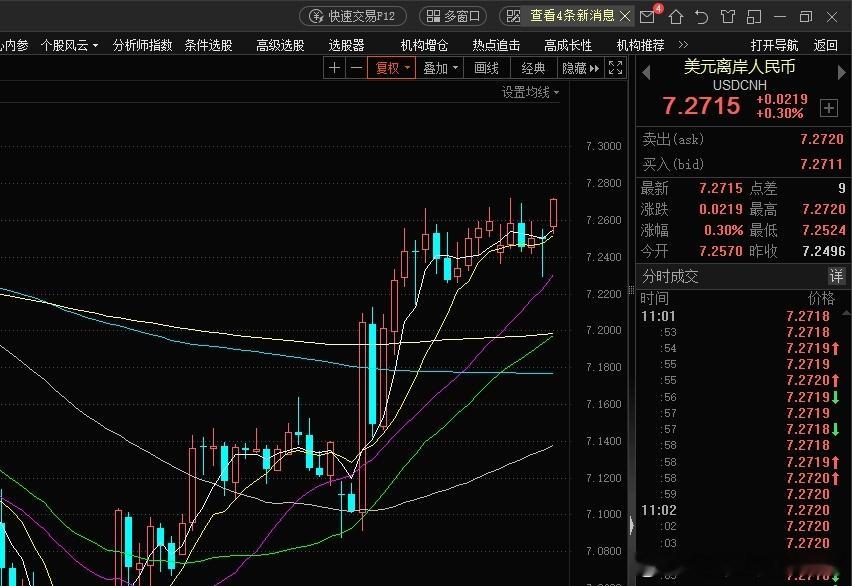This screenshot has width=852, height=586.
Task: Go to next instrument with right arrow
Action: [842, 72]
